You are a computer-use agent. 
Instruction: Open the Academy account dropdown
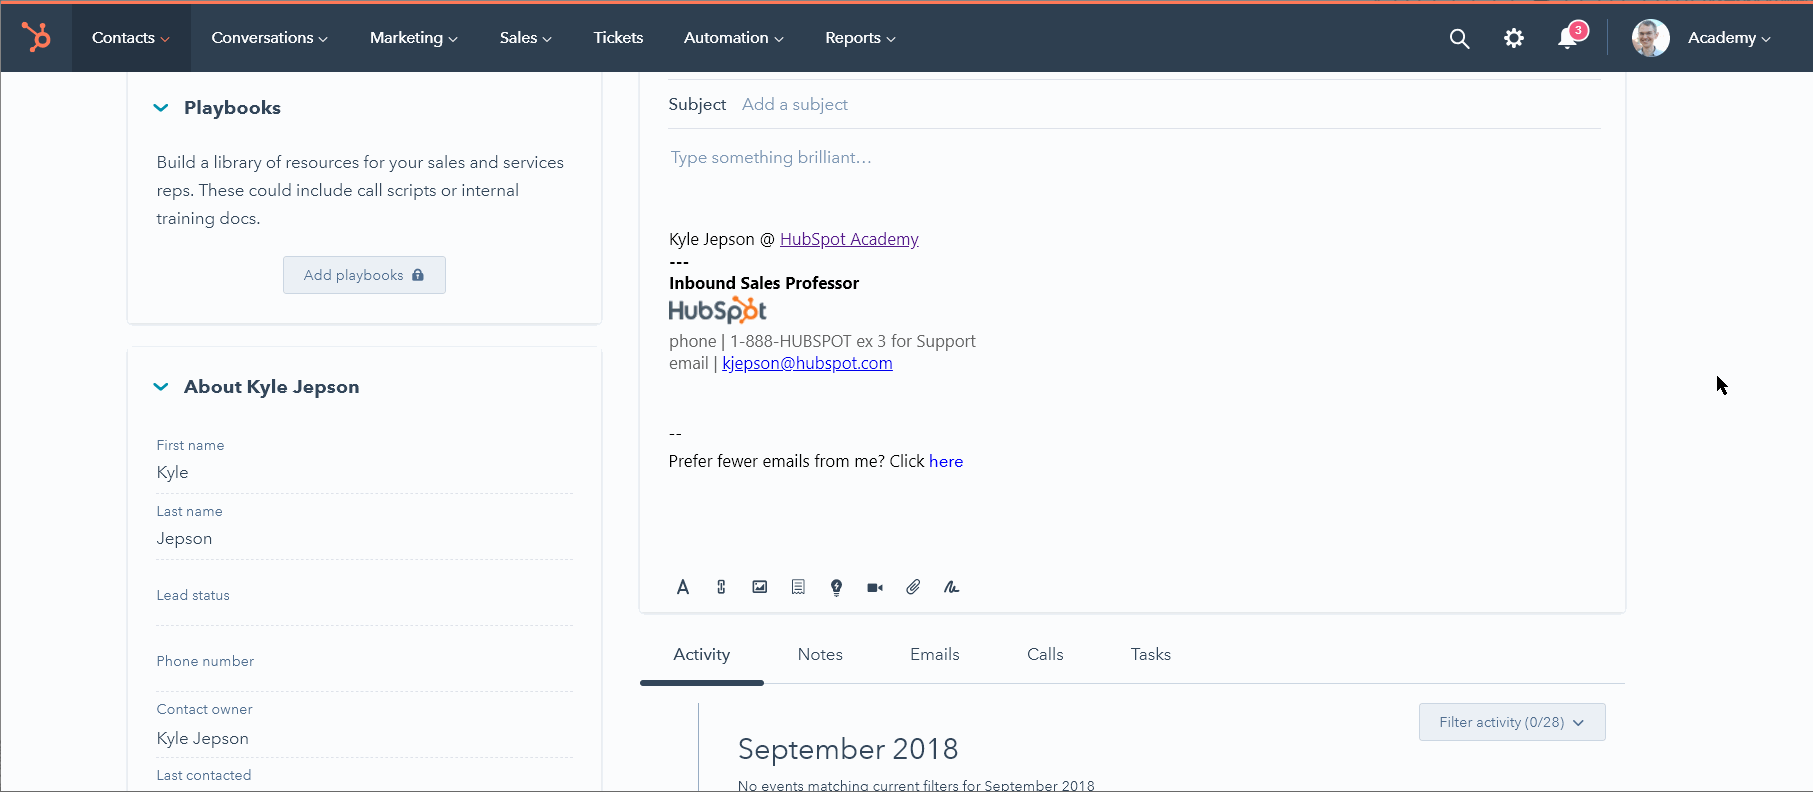pyautogui.click(x=1729, y=38)
